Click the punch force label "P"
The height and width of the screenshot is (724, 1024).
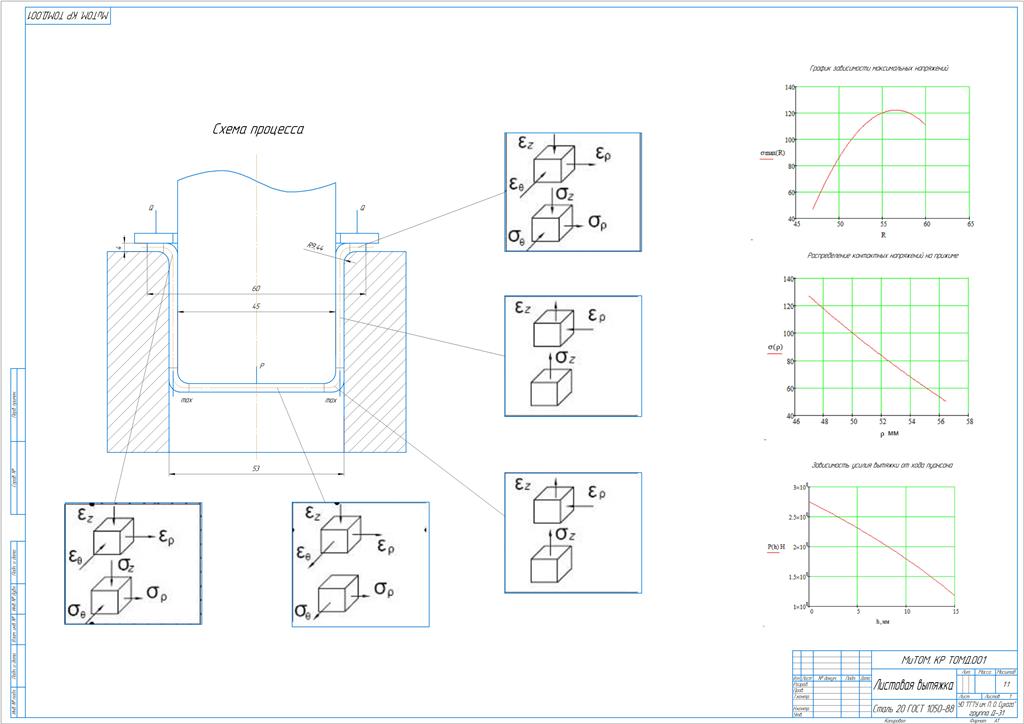click(261, 366)
